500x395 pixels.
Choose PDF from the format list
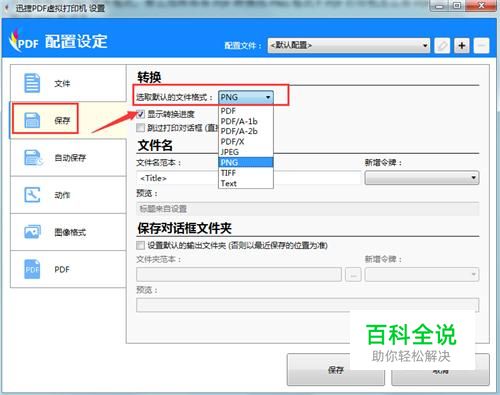tap(246, 111)
